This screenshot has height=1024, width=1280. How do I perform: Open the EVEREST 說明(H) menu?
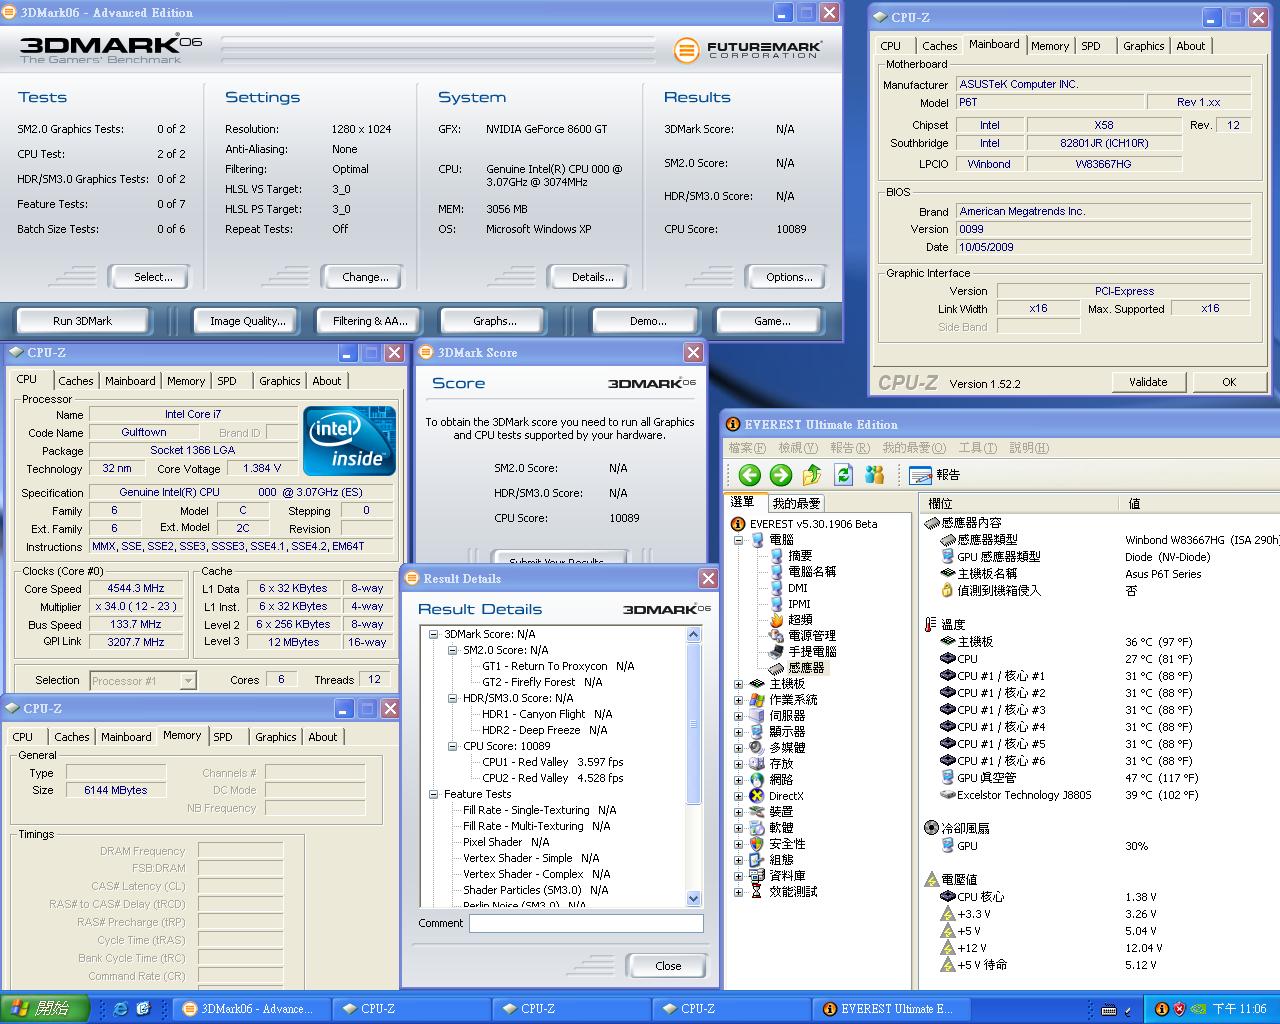click(1029, 448)
